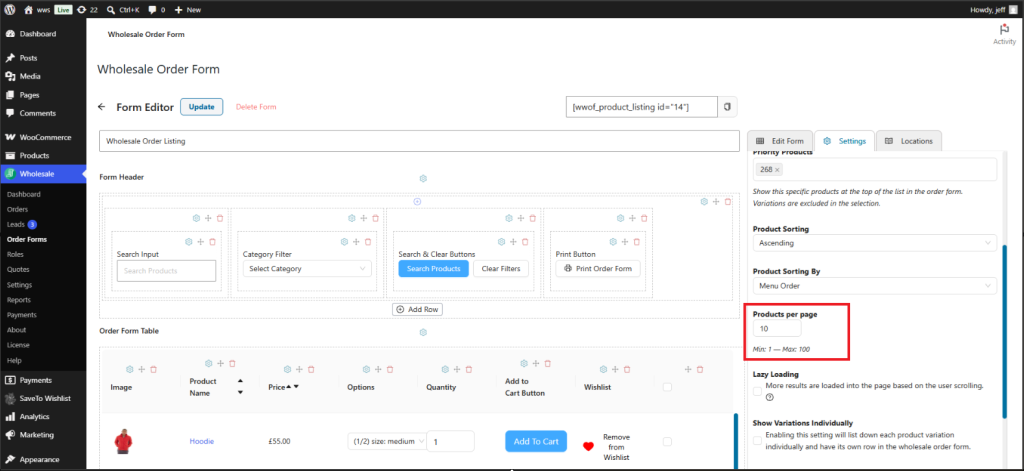
Task: Open the Select Category dropdown
Action: point(307,268)
